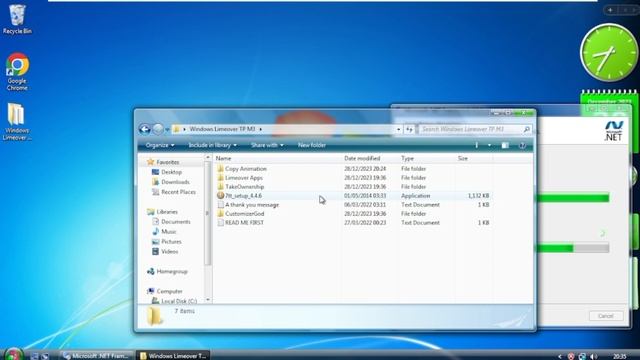640x360 pixels.
Task: Launch Google Chrome from the desktop
Action: (17, 71)
